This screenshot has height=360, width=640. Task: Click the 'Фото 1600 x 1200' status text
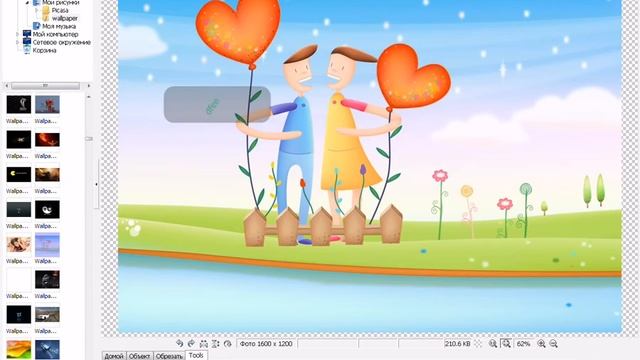pyautogui.click(x=266, y=344)
